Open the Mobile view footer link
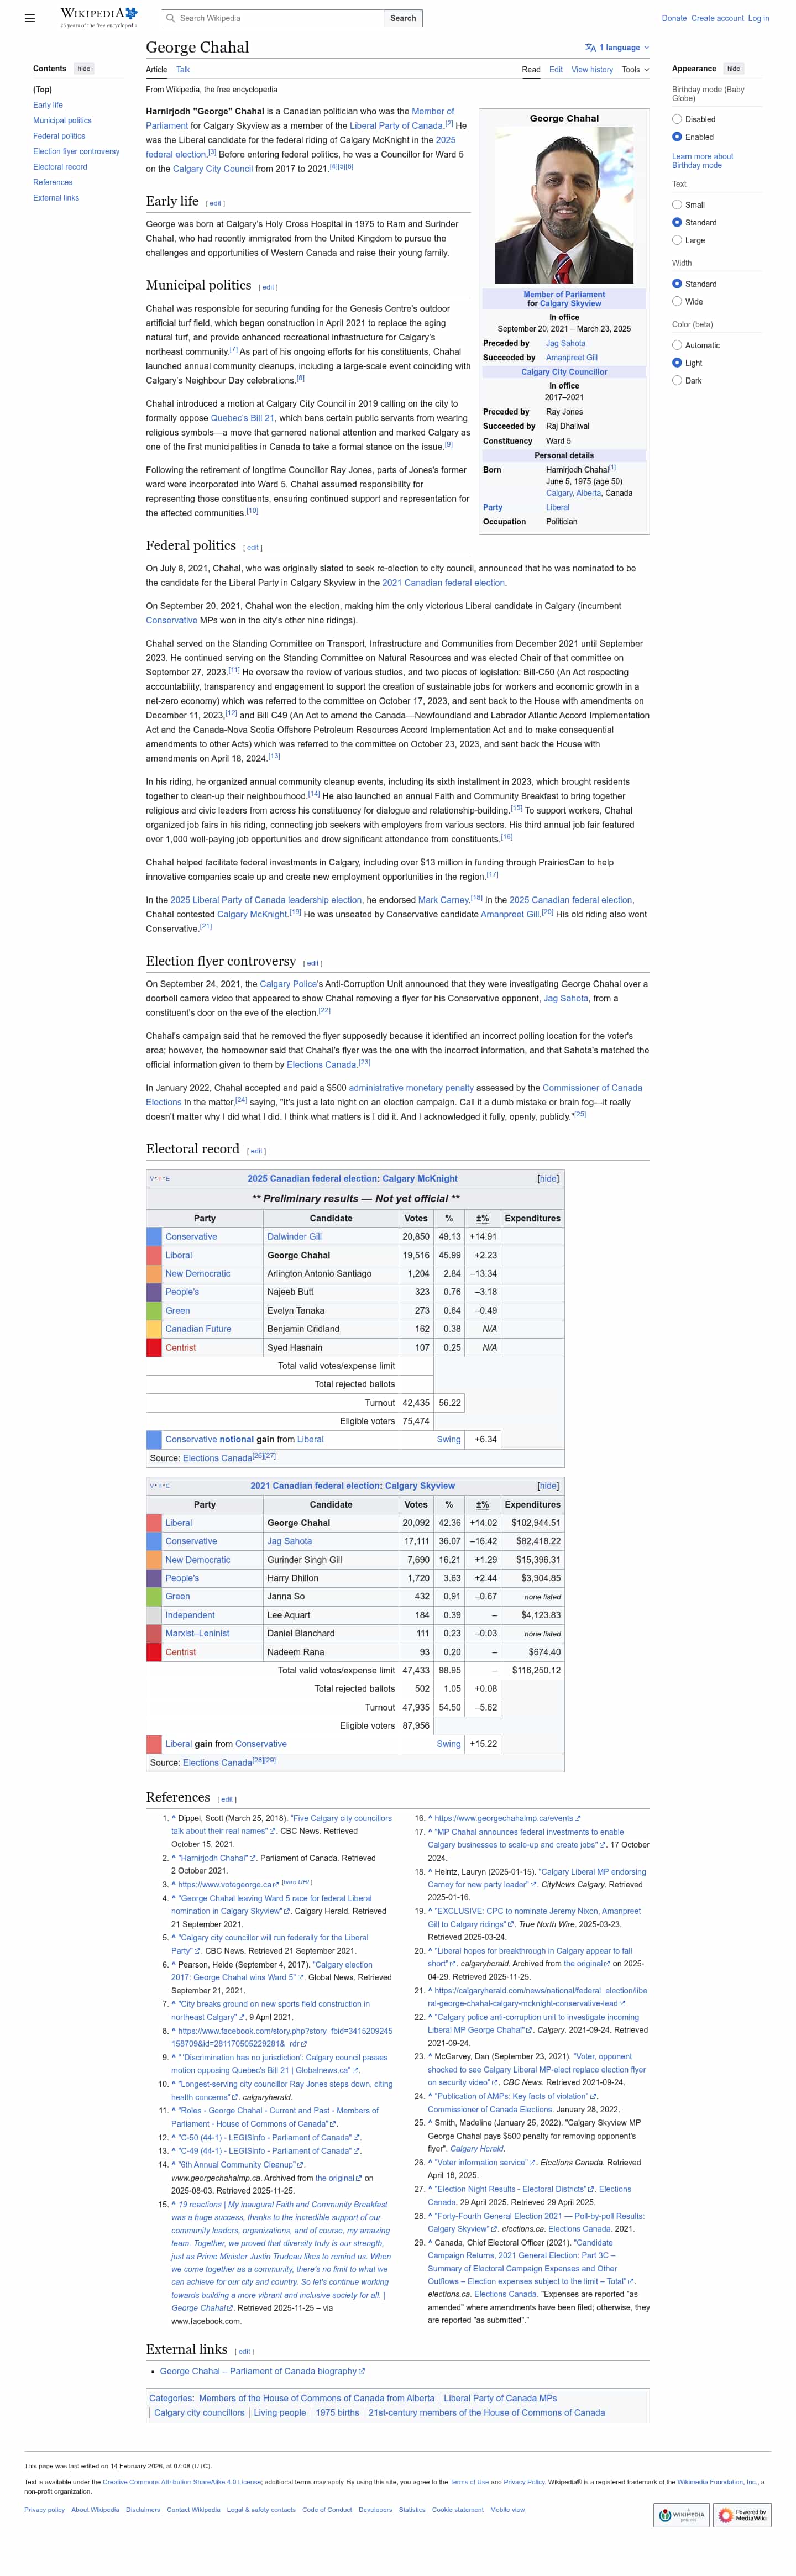Screen dimensions: 796x2576 (507, 2510)
